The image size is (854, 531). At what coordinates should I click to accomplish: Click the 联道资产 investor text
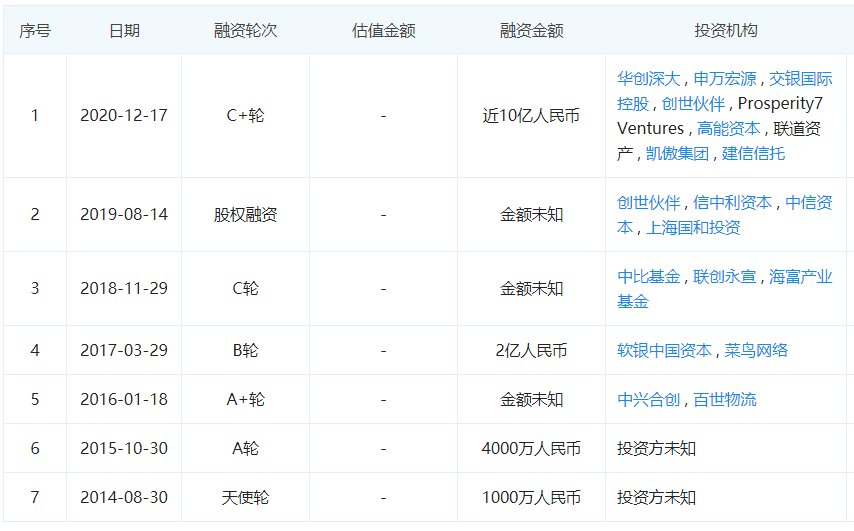(x=719, y=141)
